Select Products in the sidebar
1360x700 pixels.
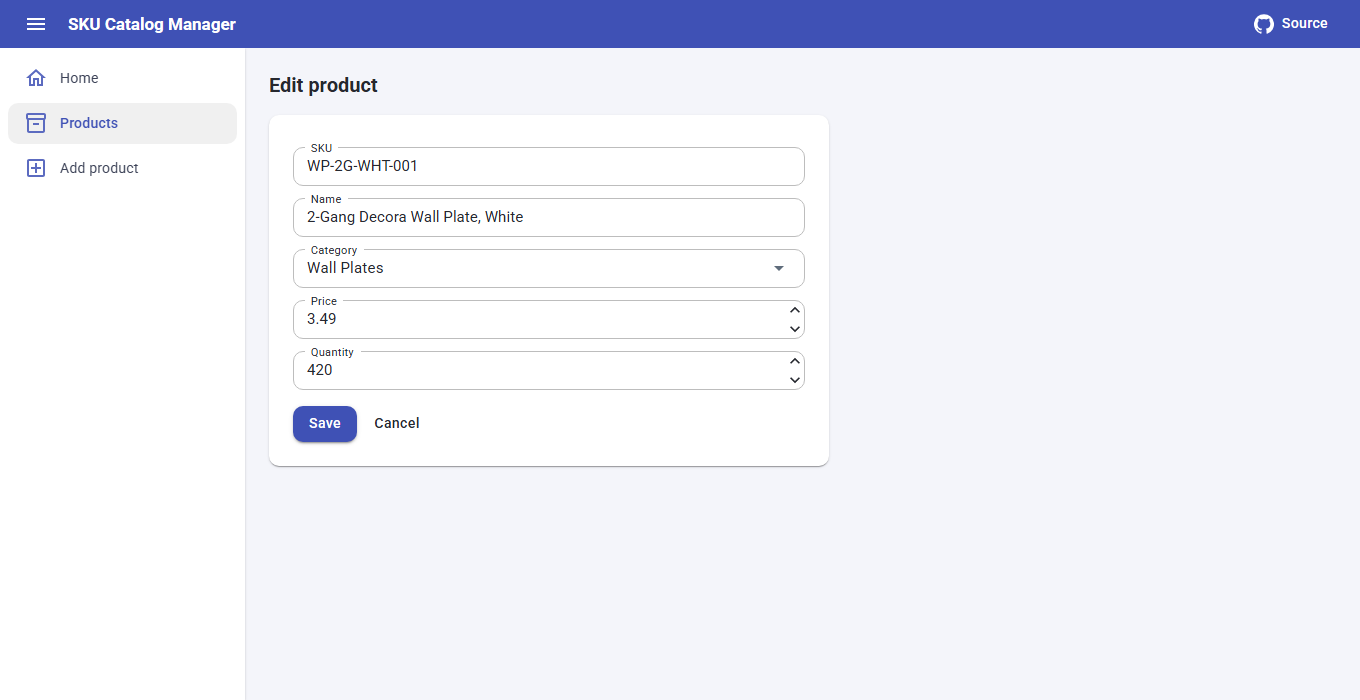[122, 123]
